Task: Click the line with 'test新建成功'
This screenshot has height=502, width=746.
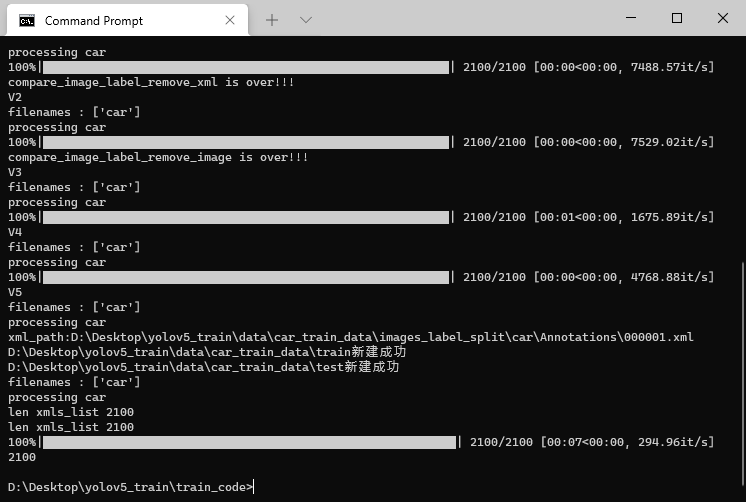Action: pyautogui.click(x=204, y=367)
